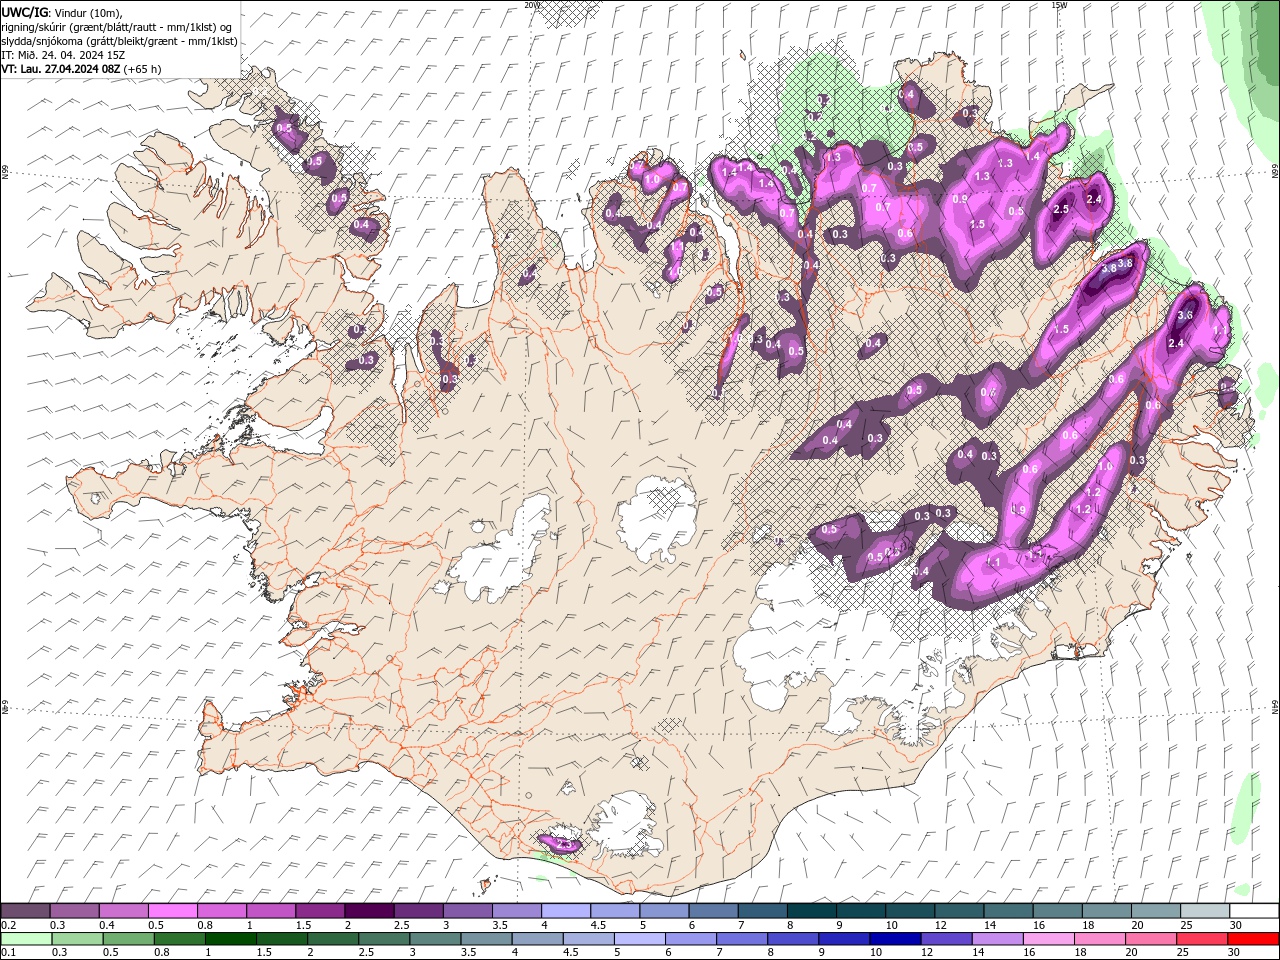Select upper legend dark purple swatch 2–2.5
This screenshot has width=1280, height=960.
[x=368, y=911]
